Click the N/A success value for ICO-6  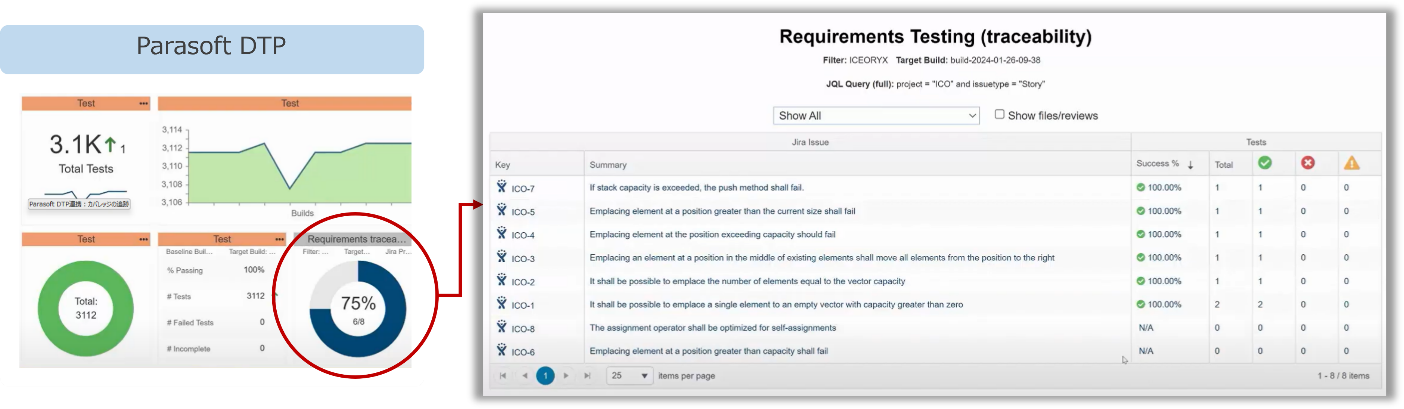pyautogui.click(x=1146, y=351)
